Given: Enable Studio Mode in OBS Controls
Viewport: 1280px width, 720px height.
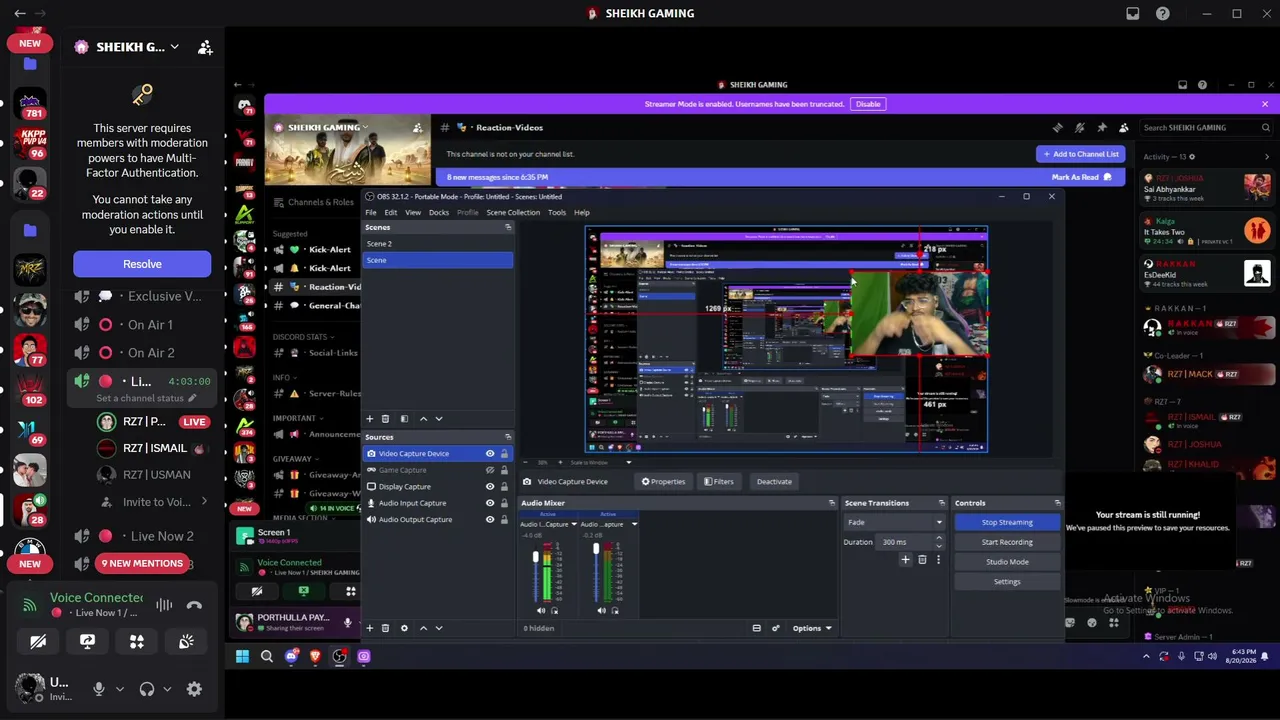Looking at the screenshot, I should (1007, 562).
